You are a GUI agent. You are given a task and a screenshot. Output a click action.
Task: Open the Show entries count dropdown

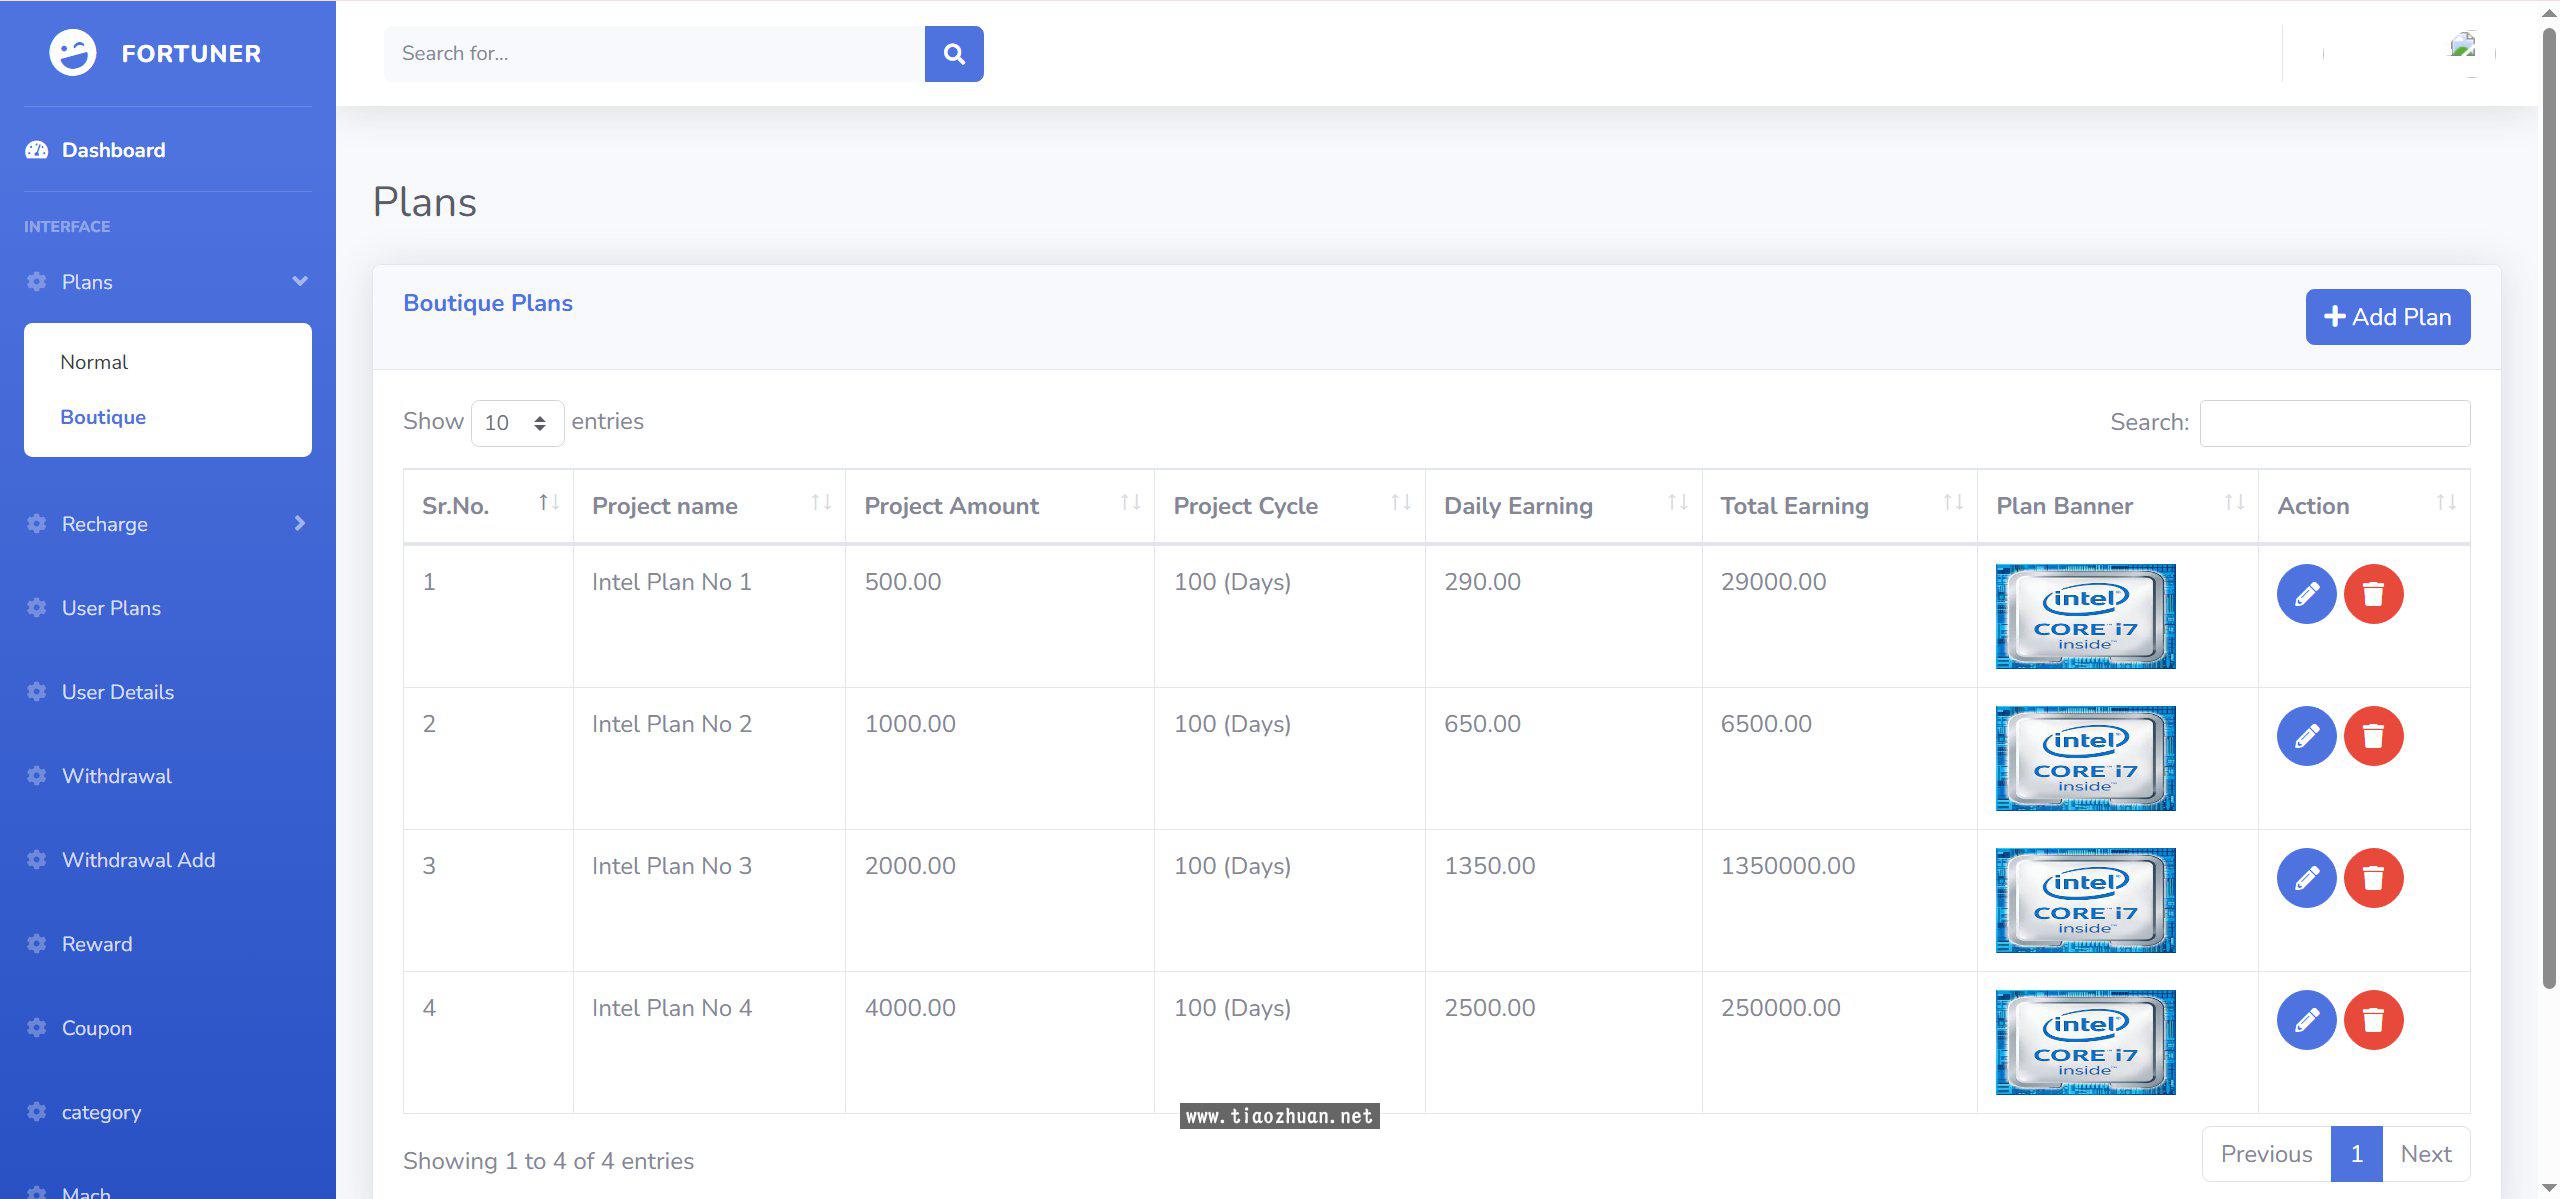coord(517,422)
